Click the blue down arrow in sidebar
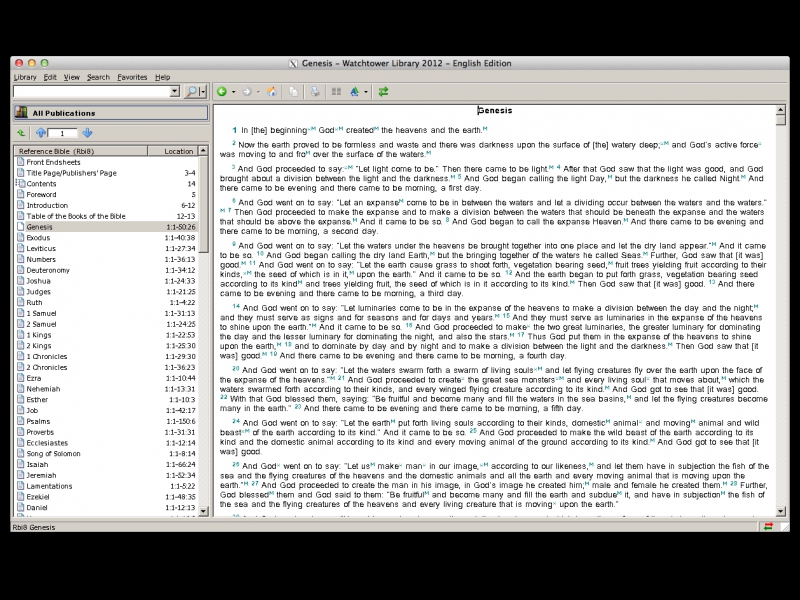800x600 pixels. [87, 133]
